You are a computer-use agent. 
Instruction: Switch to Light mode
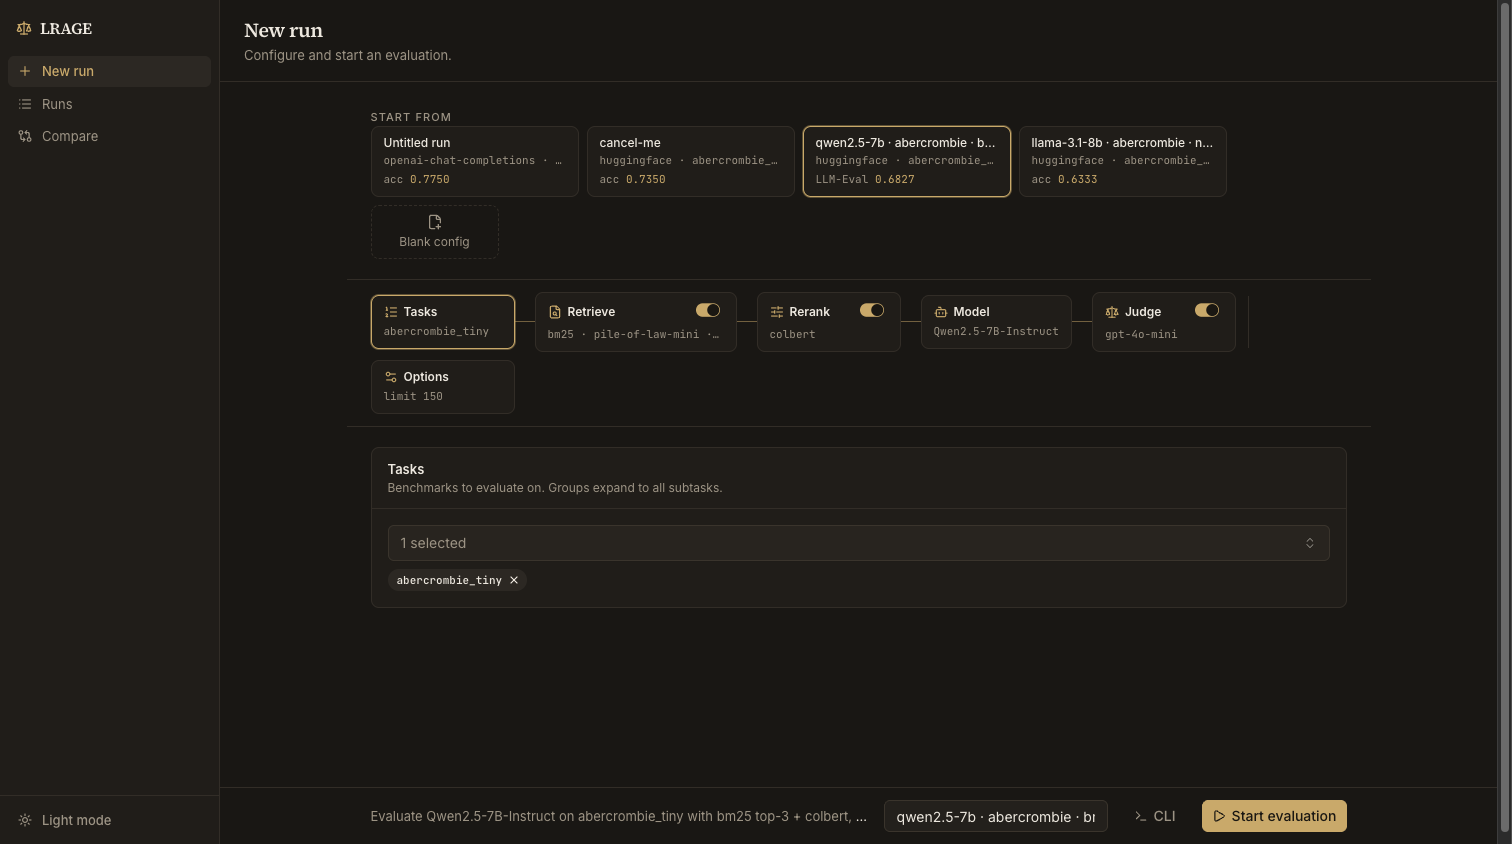[x=109, y=820]
